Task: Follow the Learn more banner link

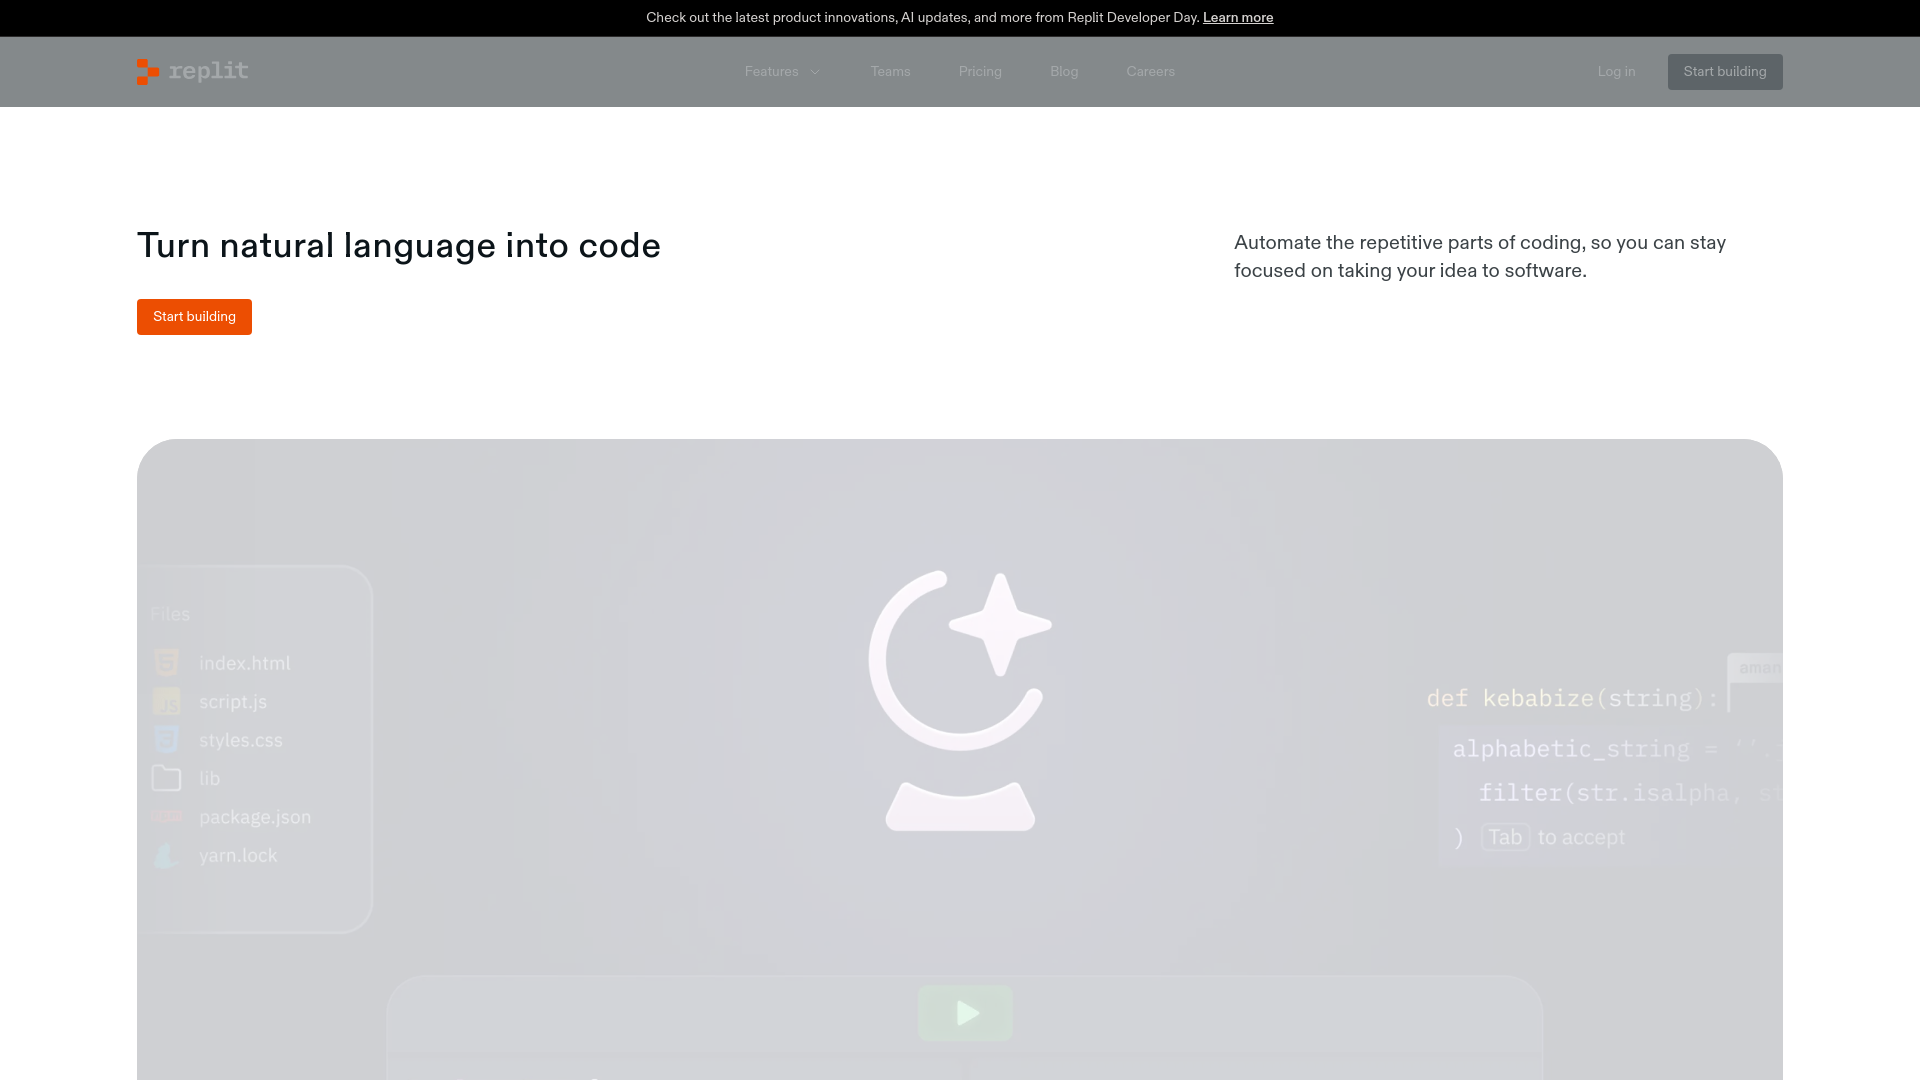Action: [1237, 18]
